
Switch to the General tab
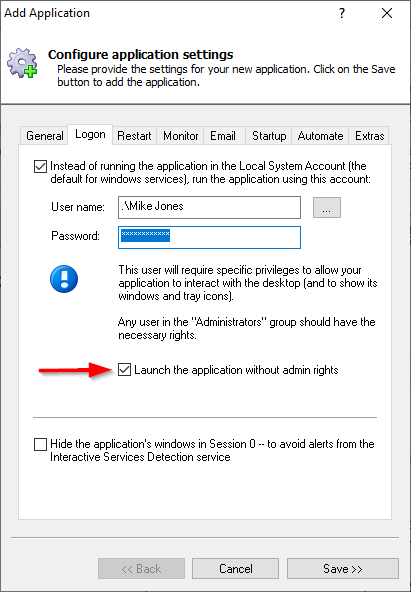[x=45, y=136]
